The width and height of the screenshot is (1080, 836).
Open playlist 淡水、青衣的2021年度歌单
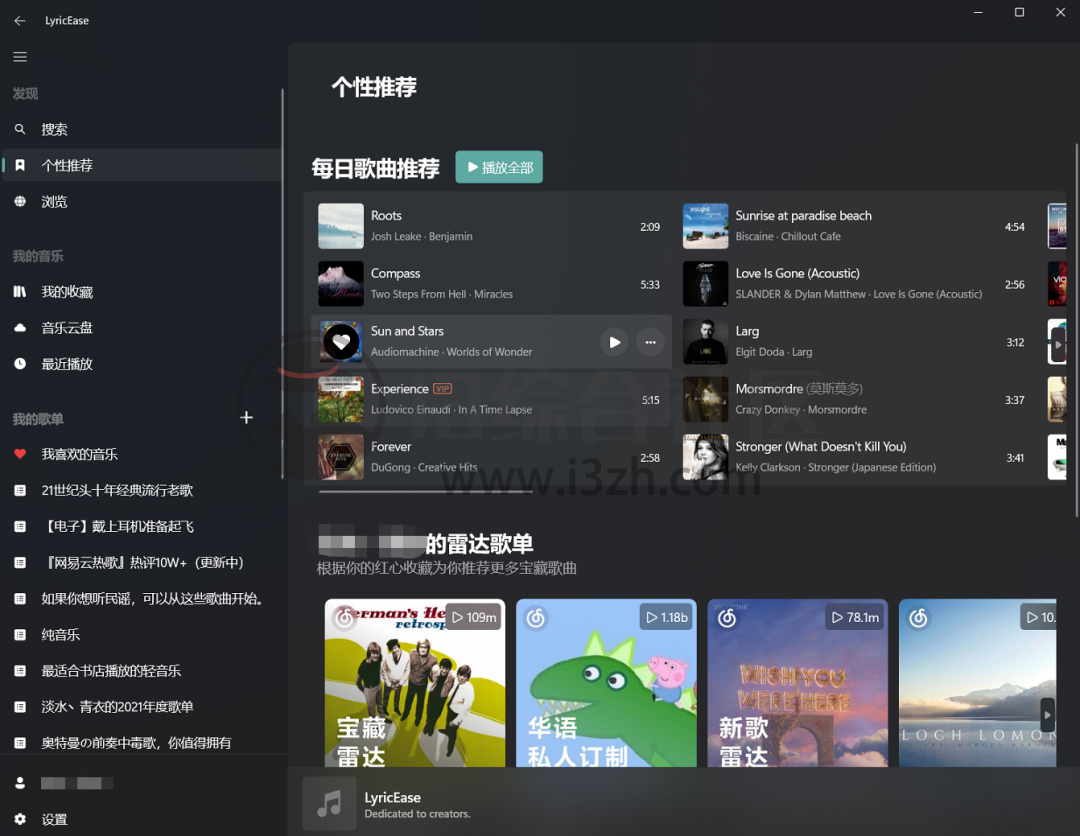[x=142, y=707]
